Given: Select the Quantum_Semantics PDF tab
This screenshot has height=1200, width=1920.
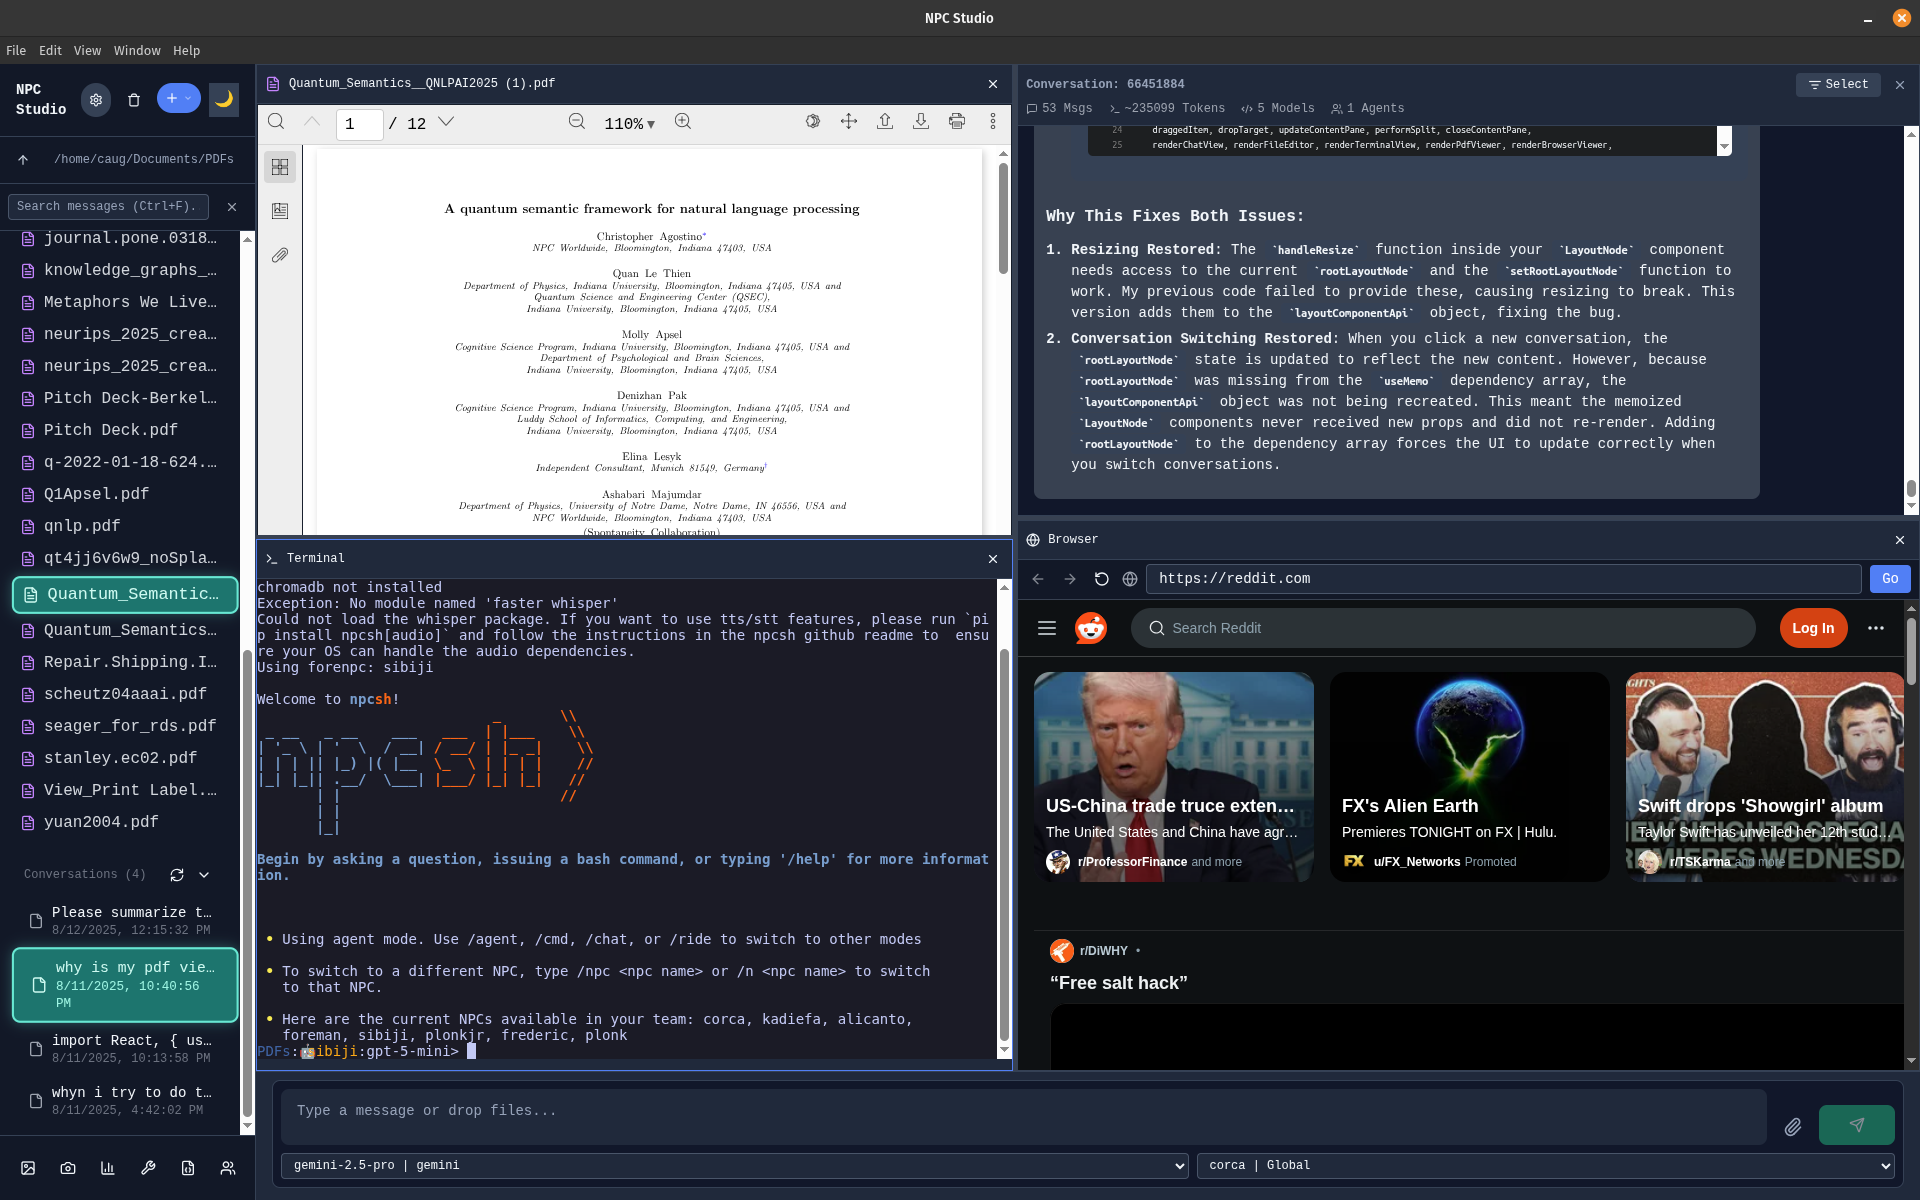Looking at the screenshot, I should [x=420, y=83].
